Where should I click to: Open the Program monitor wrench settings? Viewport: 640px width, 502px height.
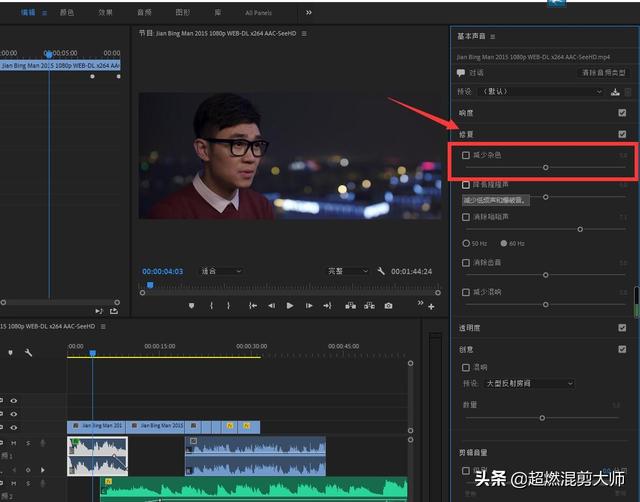381,271
